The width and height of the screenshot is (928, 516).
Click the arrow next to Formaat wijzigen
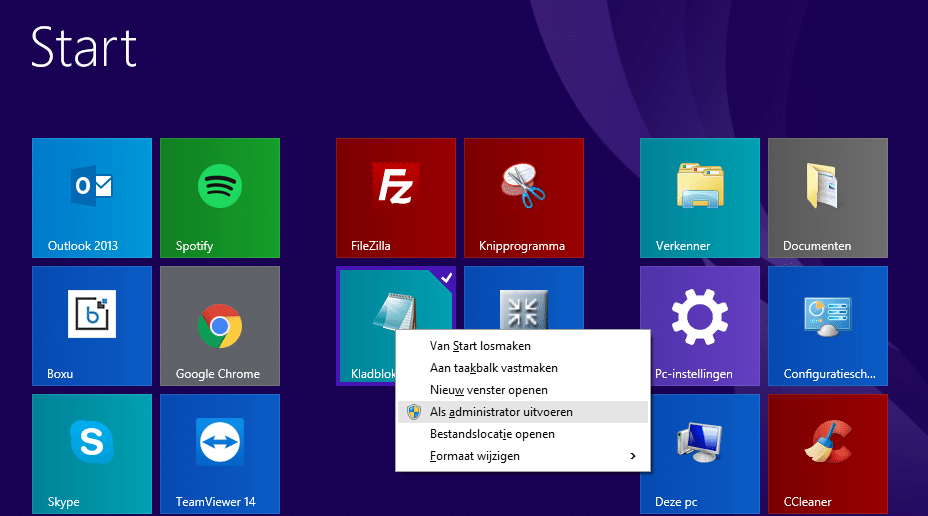(x=633, y=456)
